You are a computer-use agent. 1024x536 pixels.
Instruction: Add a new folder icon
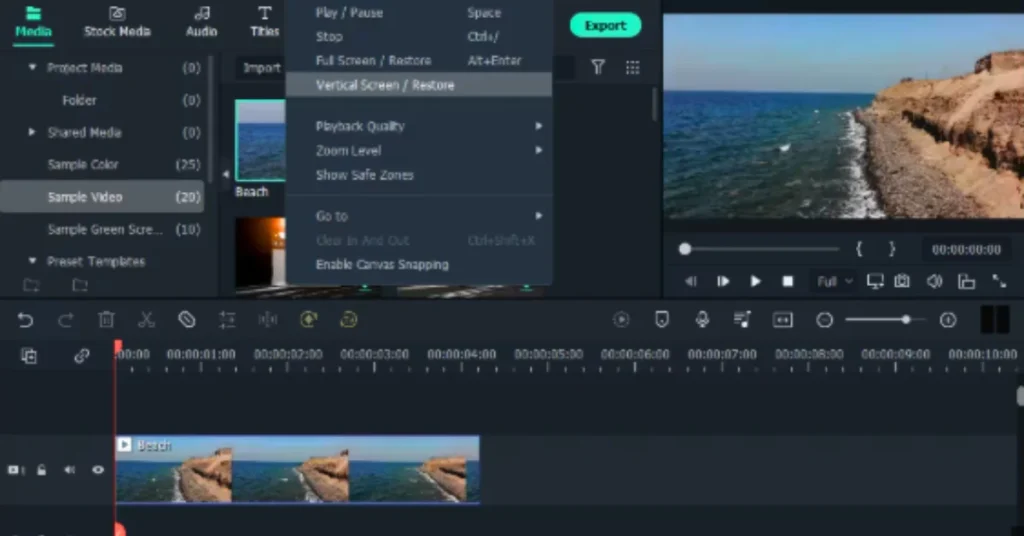(x=31, y=285)
